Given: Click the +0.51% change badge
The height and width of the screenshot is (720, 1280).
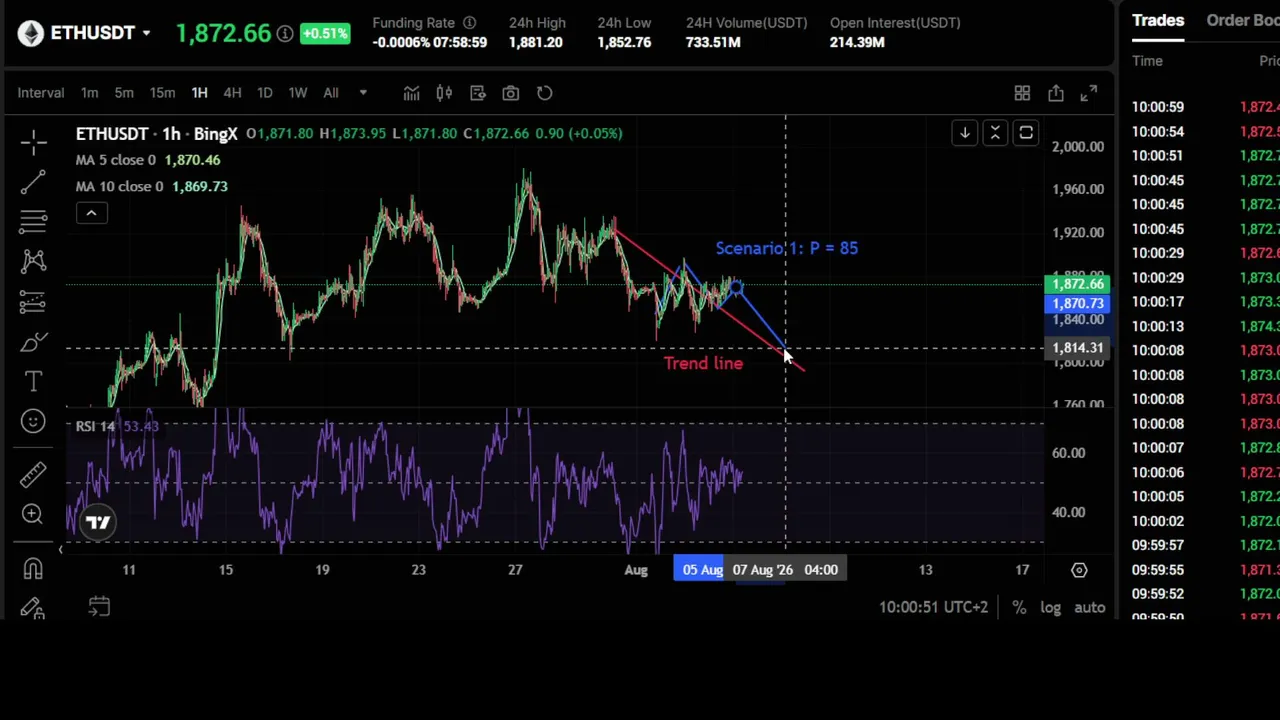Looking at the screenshot, I should [325, 34].
